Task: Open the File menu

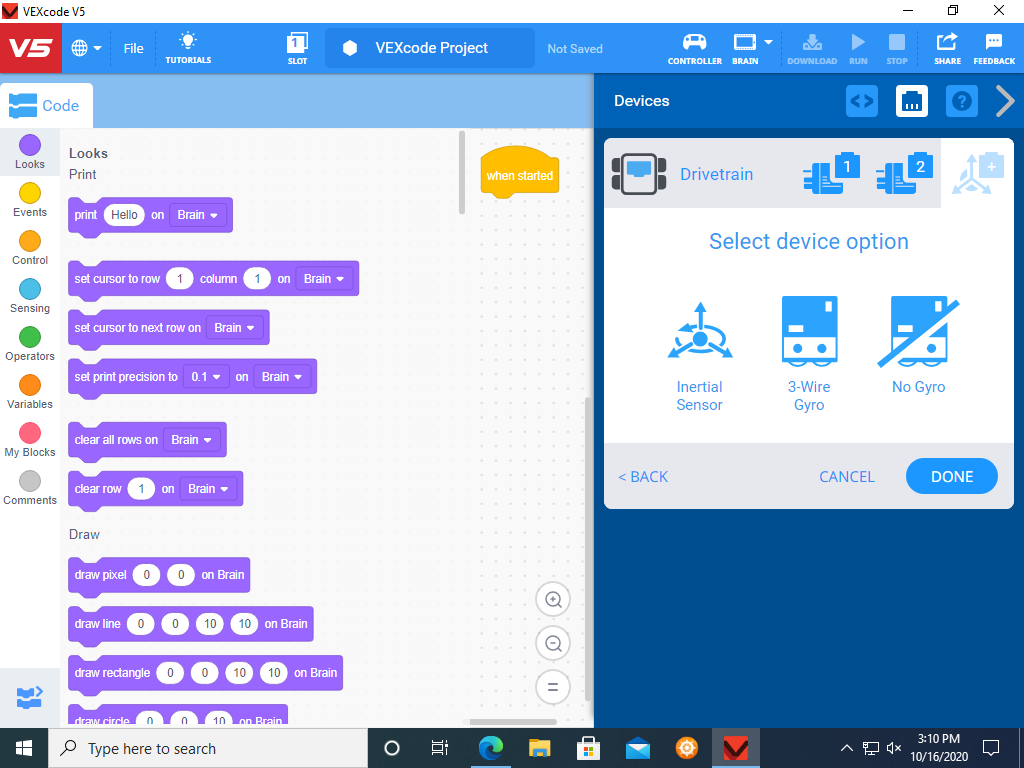Action: (x=133, y=48)
